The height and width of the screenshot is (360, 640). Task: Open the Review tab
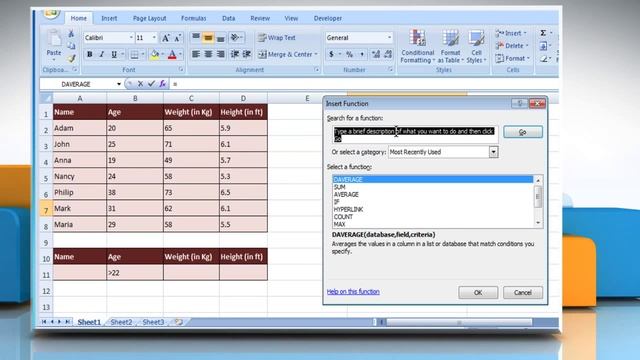260,18
